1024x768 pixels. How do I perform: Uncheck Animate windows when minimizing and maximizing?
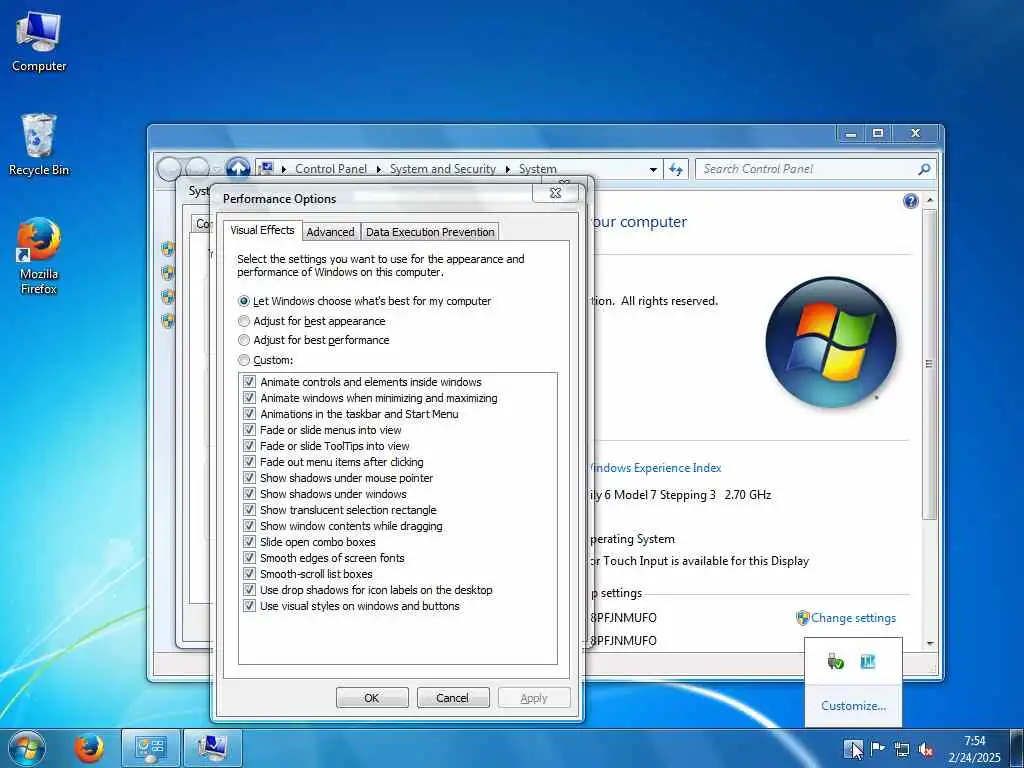click(249, 398)
